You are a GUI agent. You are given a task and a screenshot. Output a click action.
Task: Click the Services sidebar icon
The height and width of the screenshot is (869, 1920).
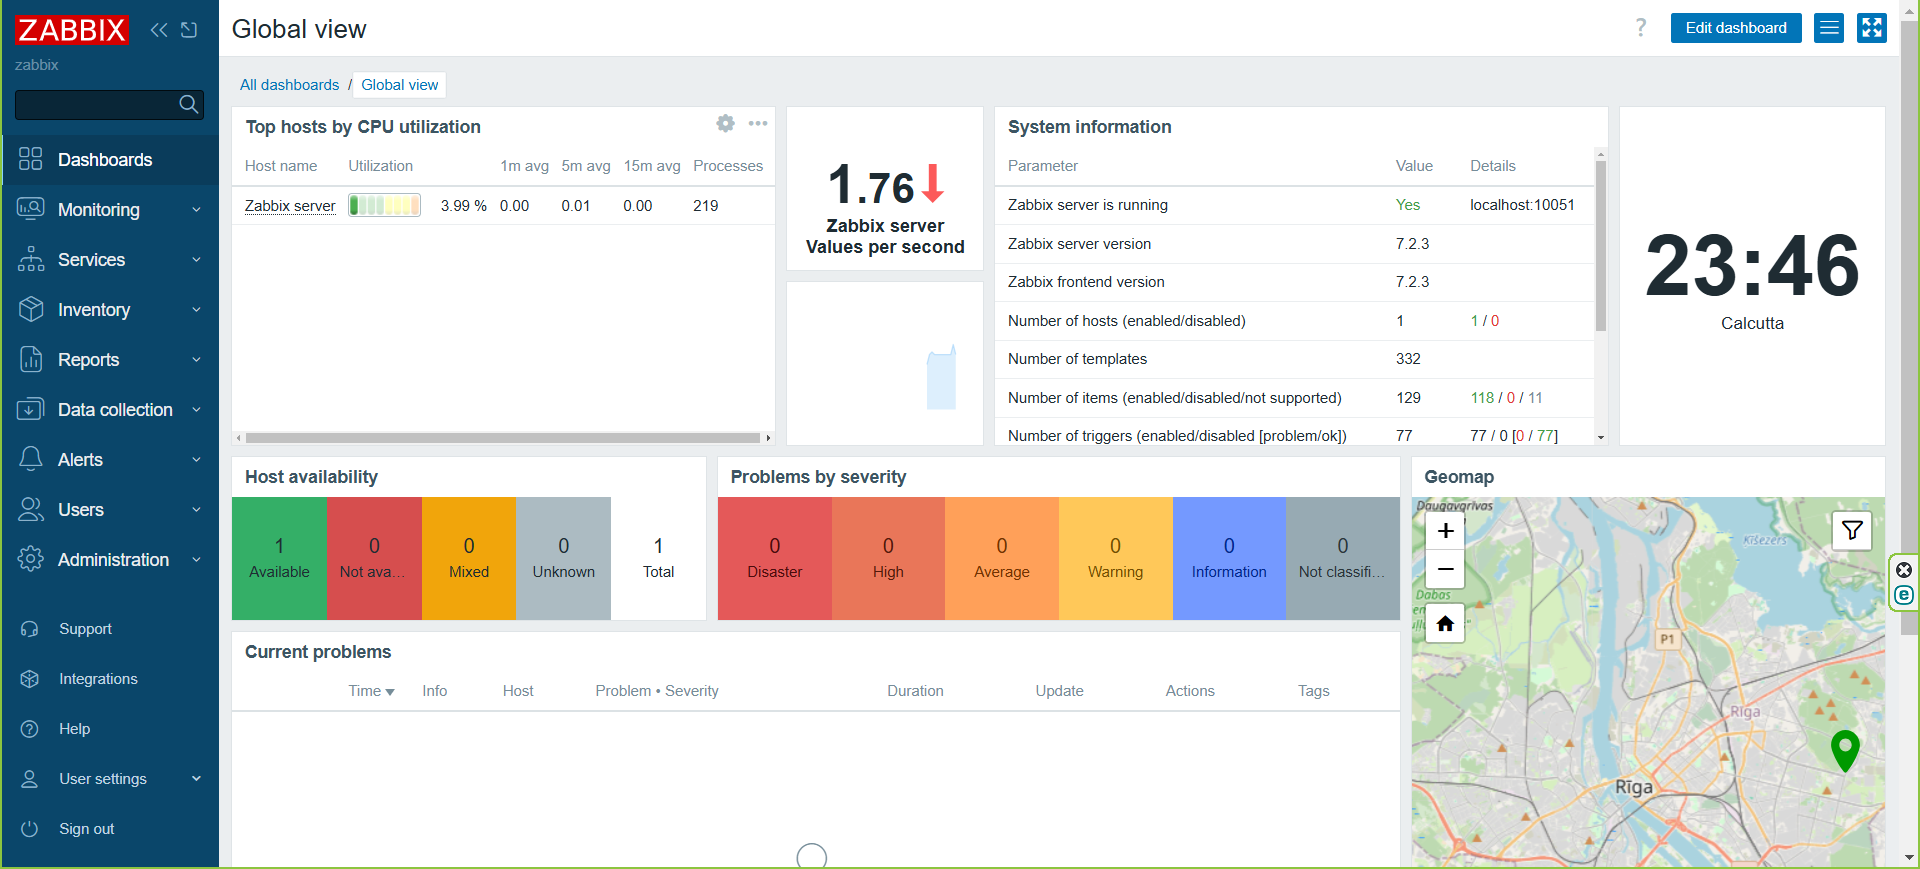[x=31, y=259]
